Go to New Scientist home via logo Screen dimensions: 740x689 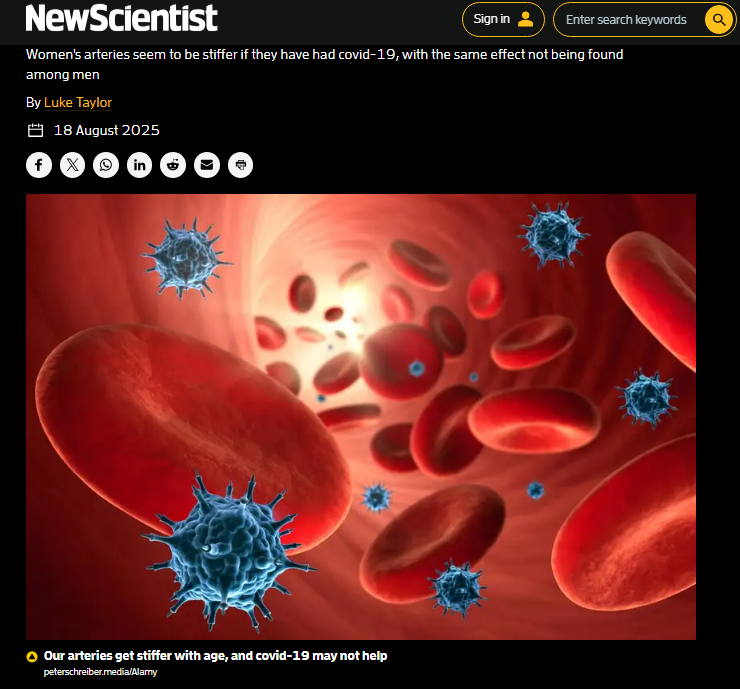(122, 18)
